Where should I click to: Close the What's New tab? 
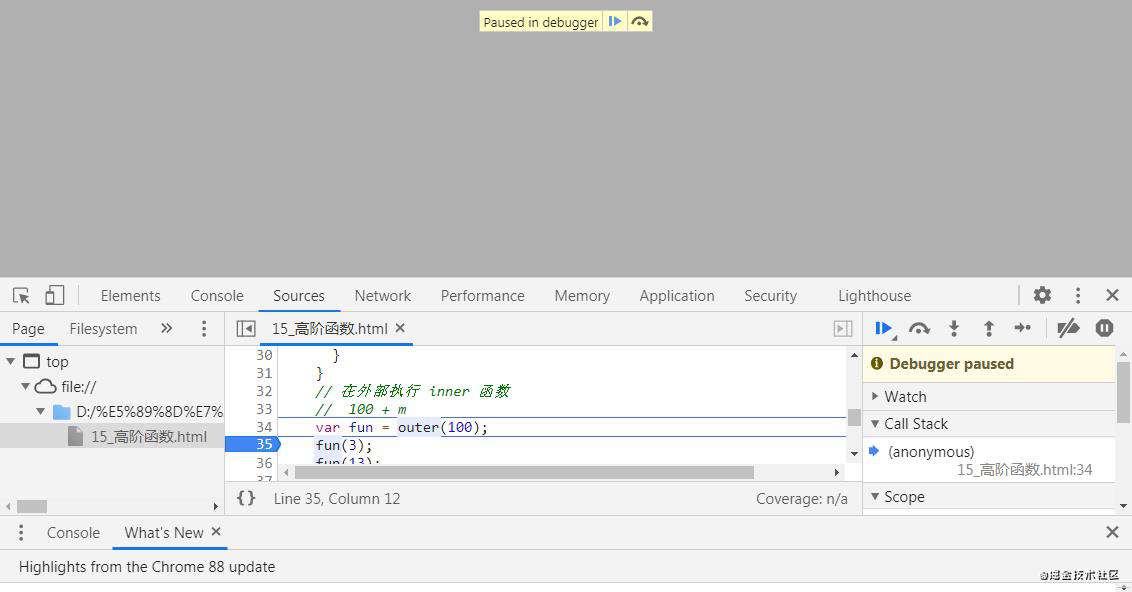point(216,531)
